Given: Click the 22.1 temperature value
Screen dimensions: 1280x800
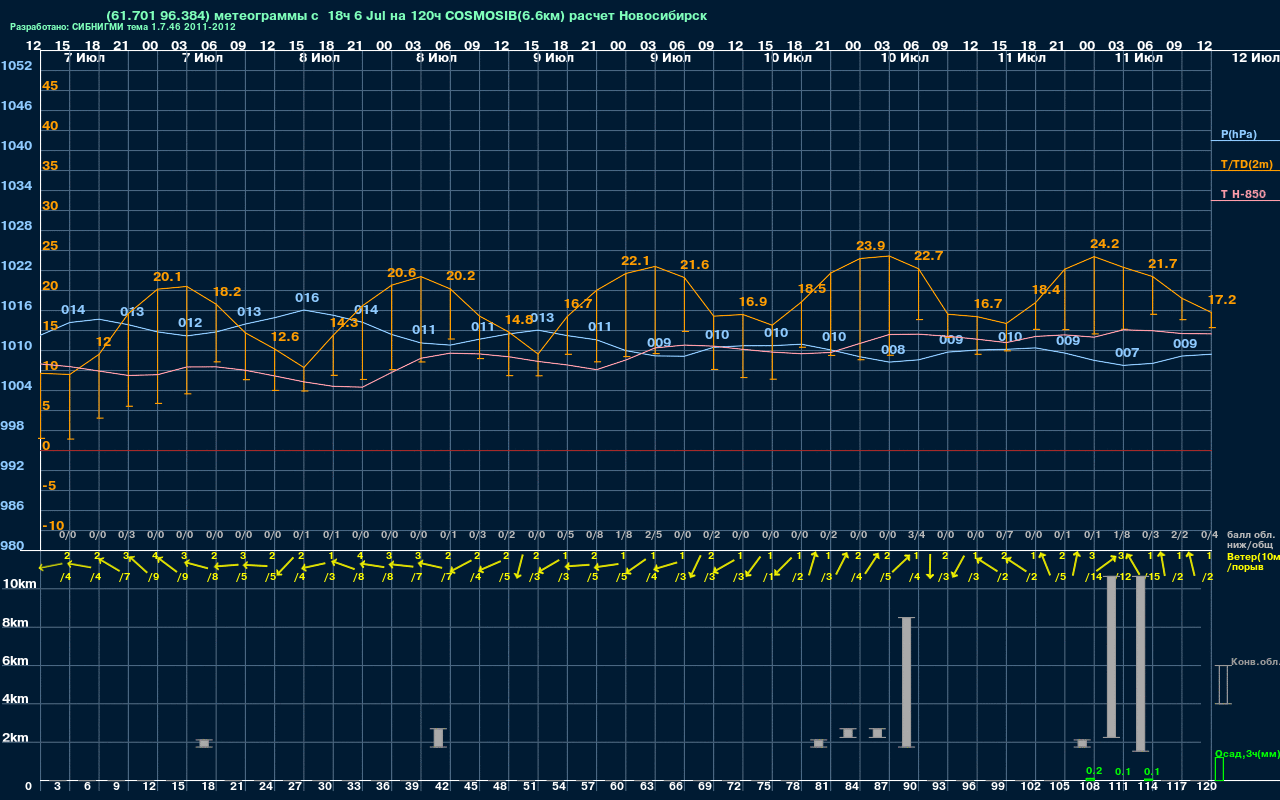Looking at the screenshot, I should (x=635, y=260).
